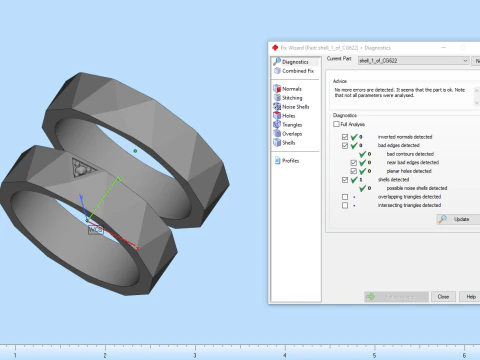480x360 pixels.
Task: Click the Holes fix icon
Action: pyautogui.click(x=277, y=115)
